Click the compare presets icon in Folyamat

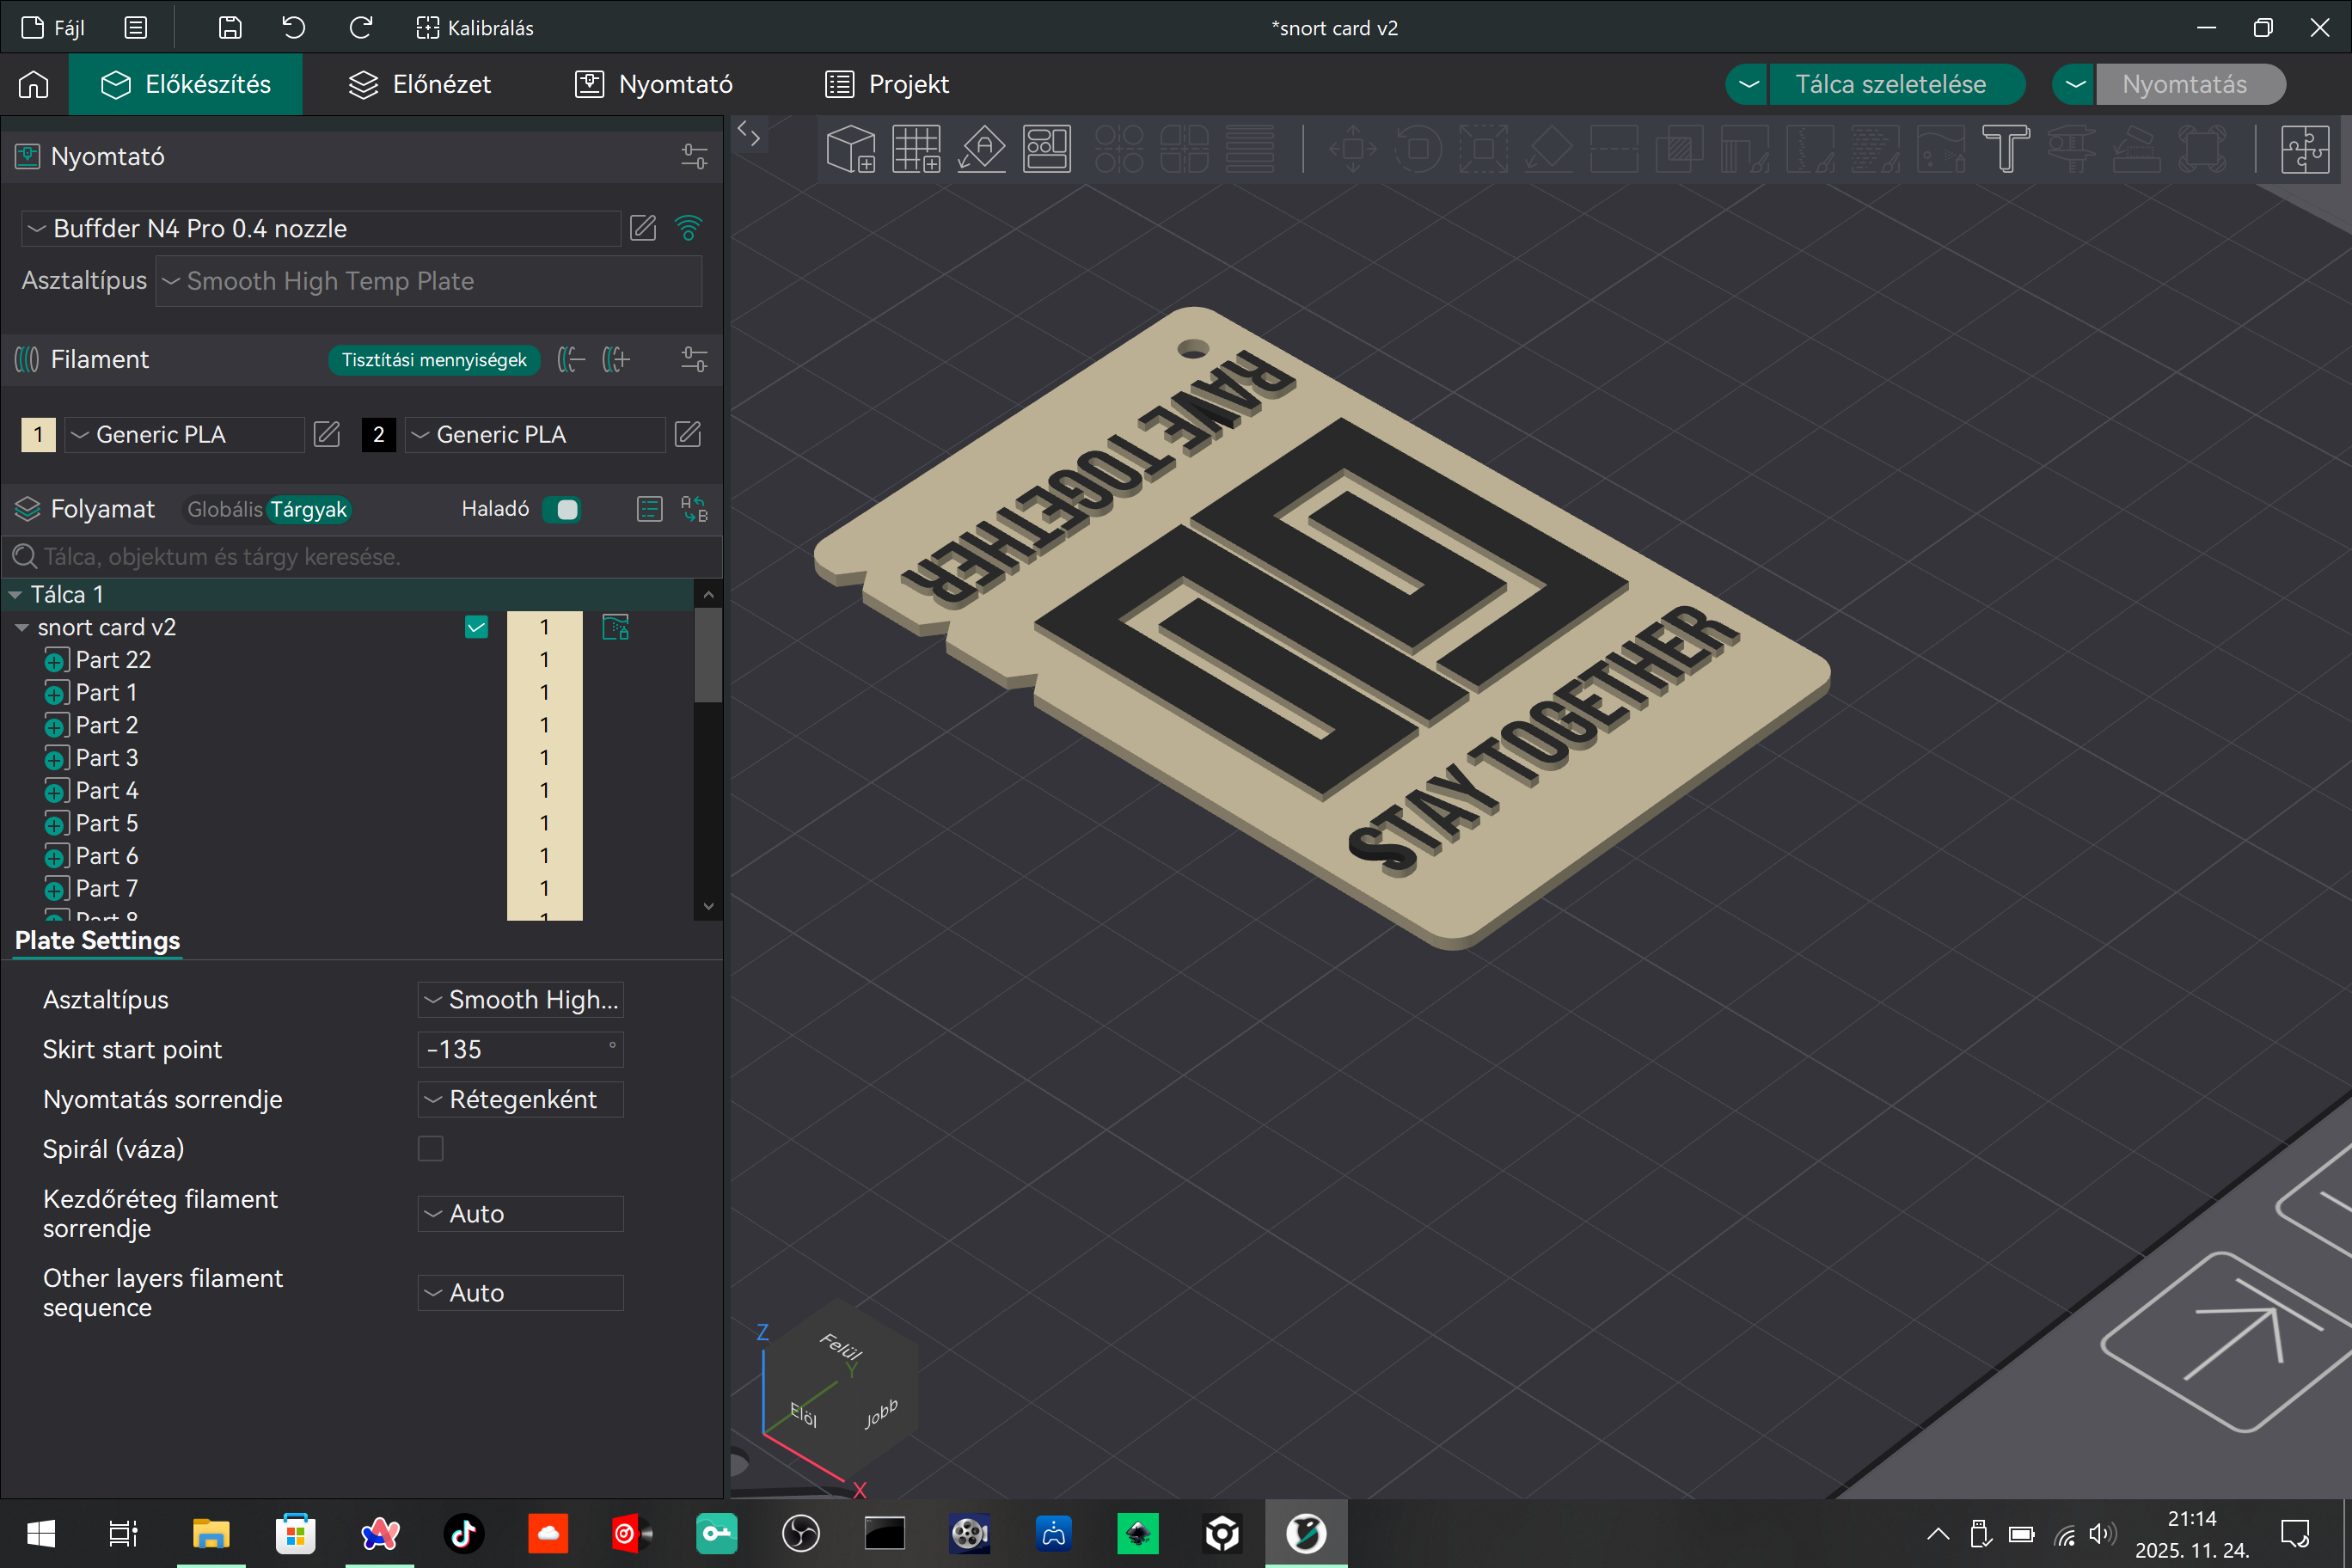pos(694,509)
